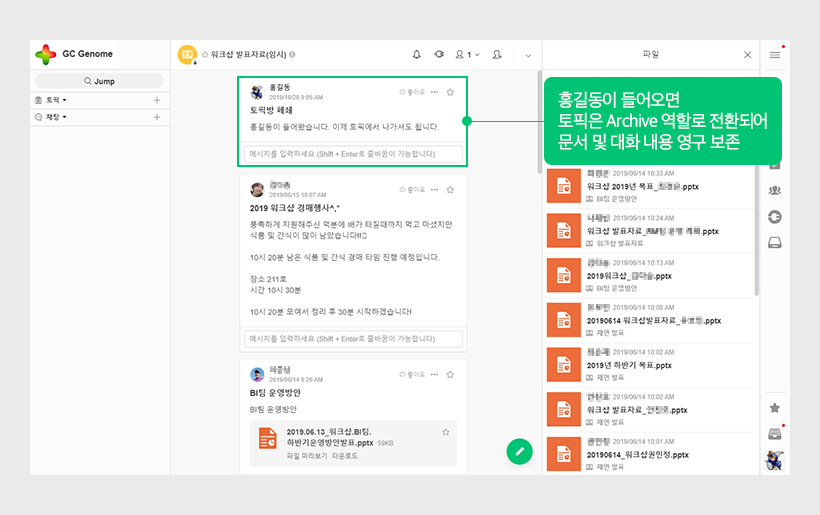Click the starred items icon in right sidebar
820x515 pixels.
coord(774,408)
